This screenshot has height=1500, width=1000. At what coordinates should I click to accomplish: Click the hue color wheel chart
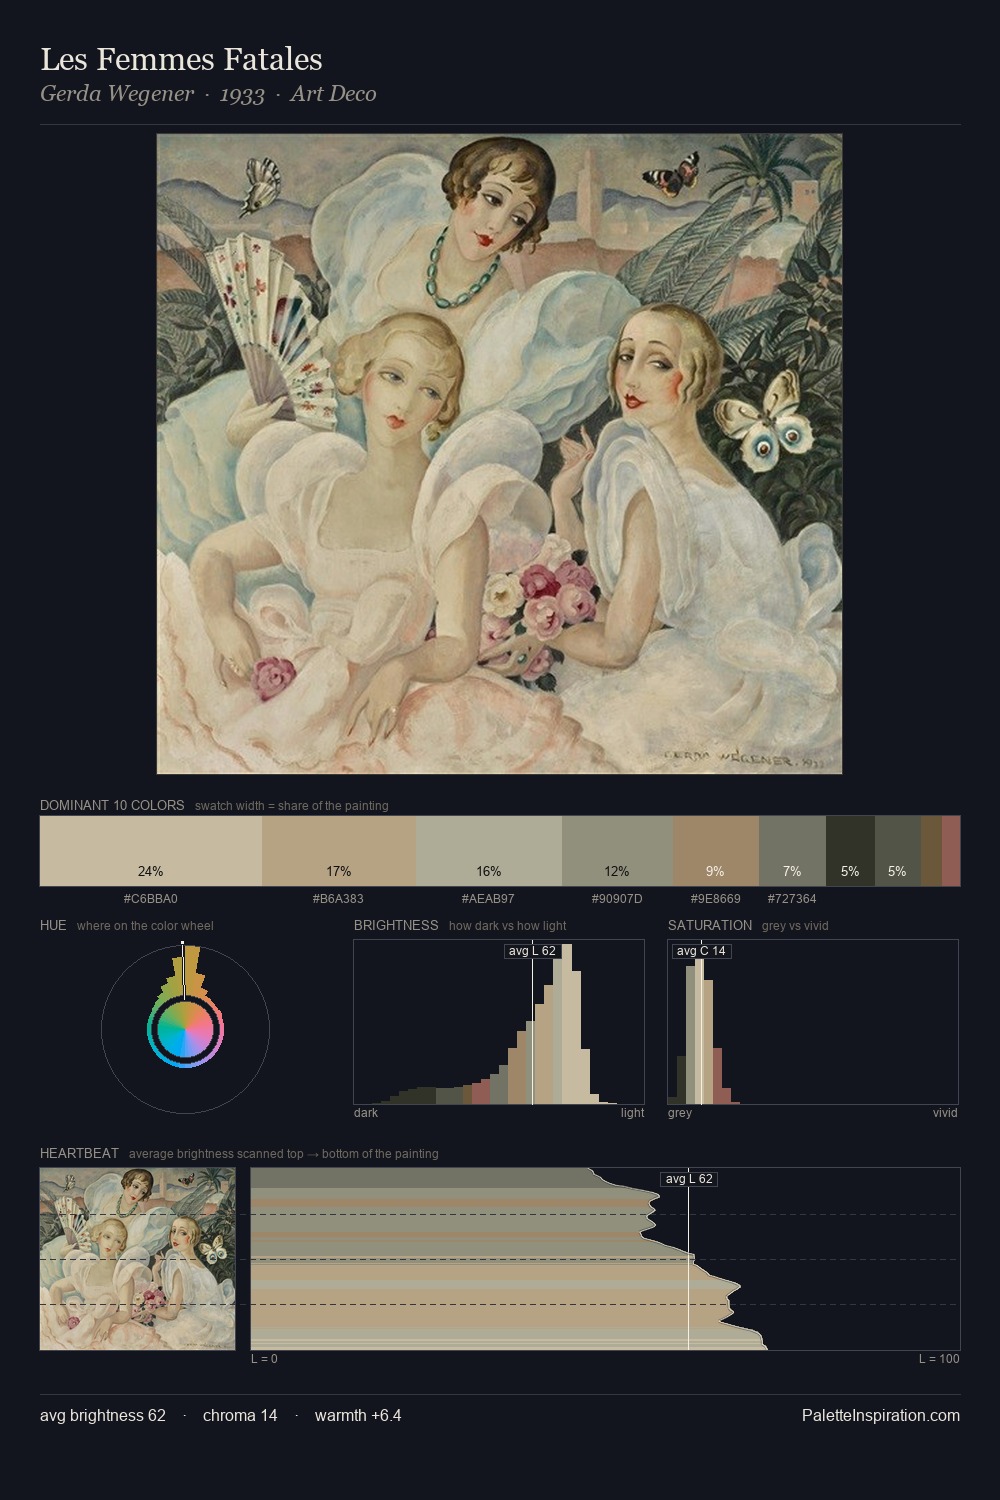click(x=185, y=1028)
